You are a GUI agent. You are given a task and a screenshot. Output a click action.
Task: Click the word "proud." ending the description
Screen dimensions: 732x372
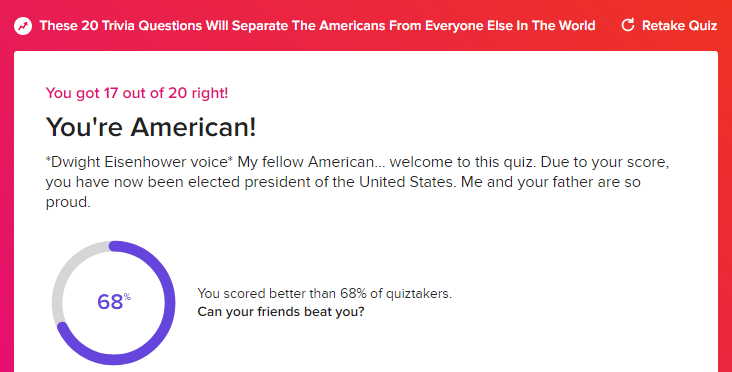[x=68, y=203]
